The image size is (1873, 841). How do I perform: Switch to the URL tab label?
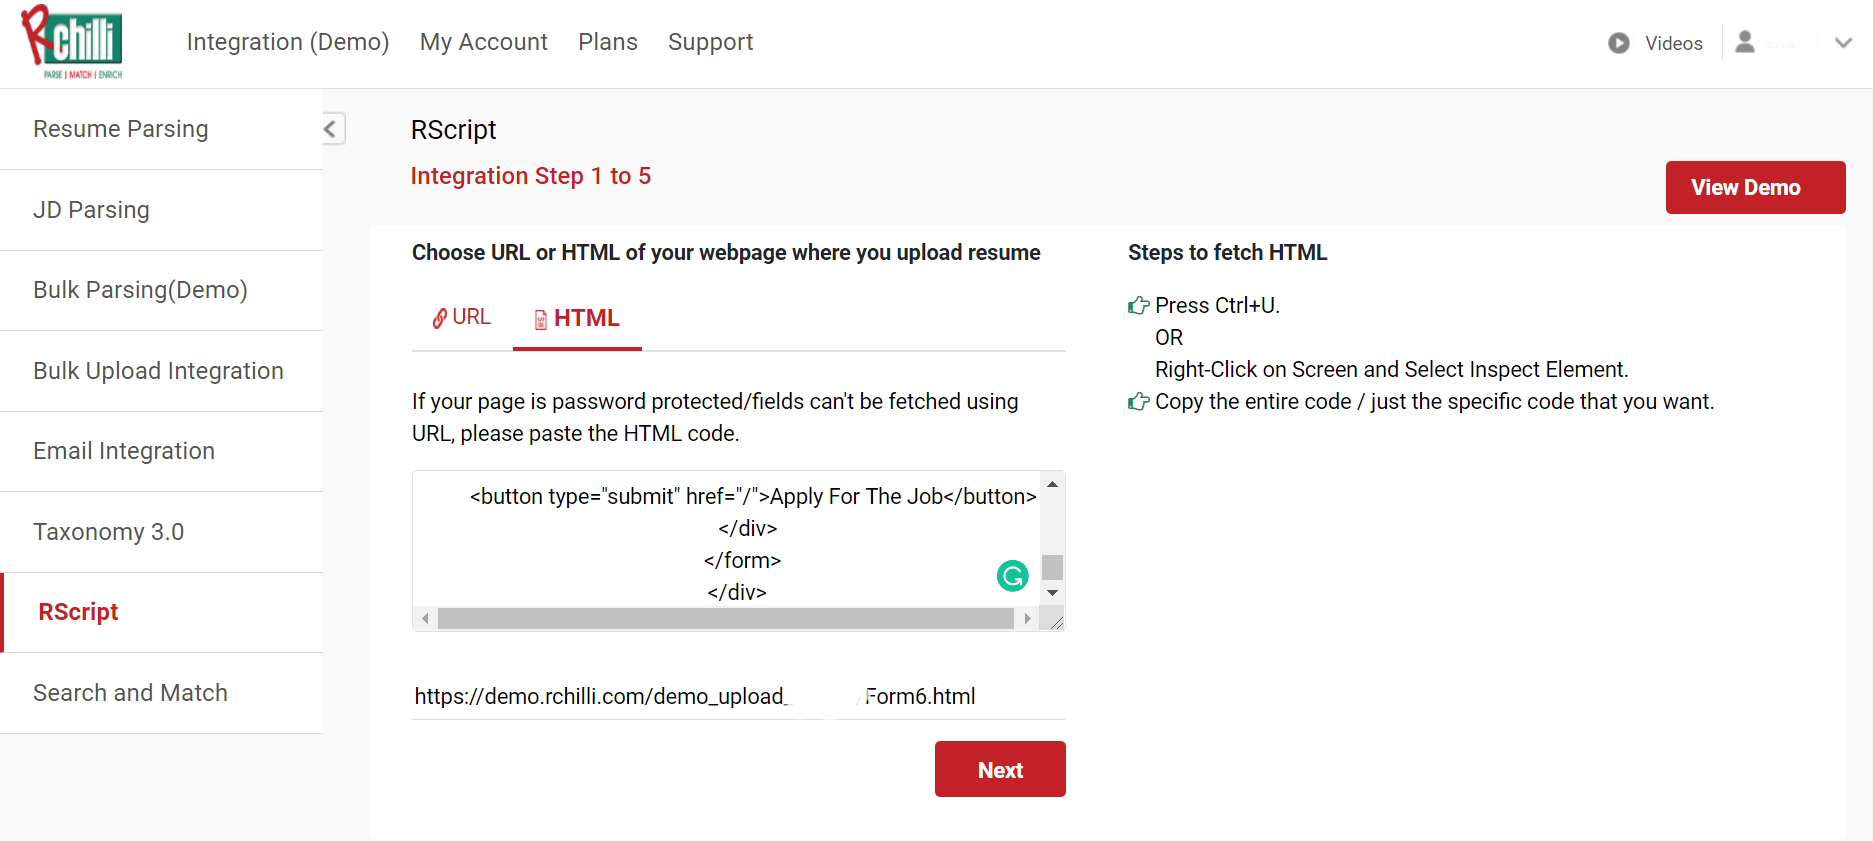[471, 317]
